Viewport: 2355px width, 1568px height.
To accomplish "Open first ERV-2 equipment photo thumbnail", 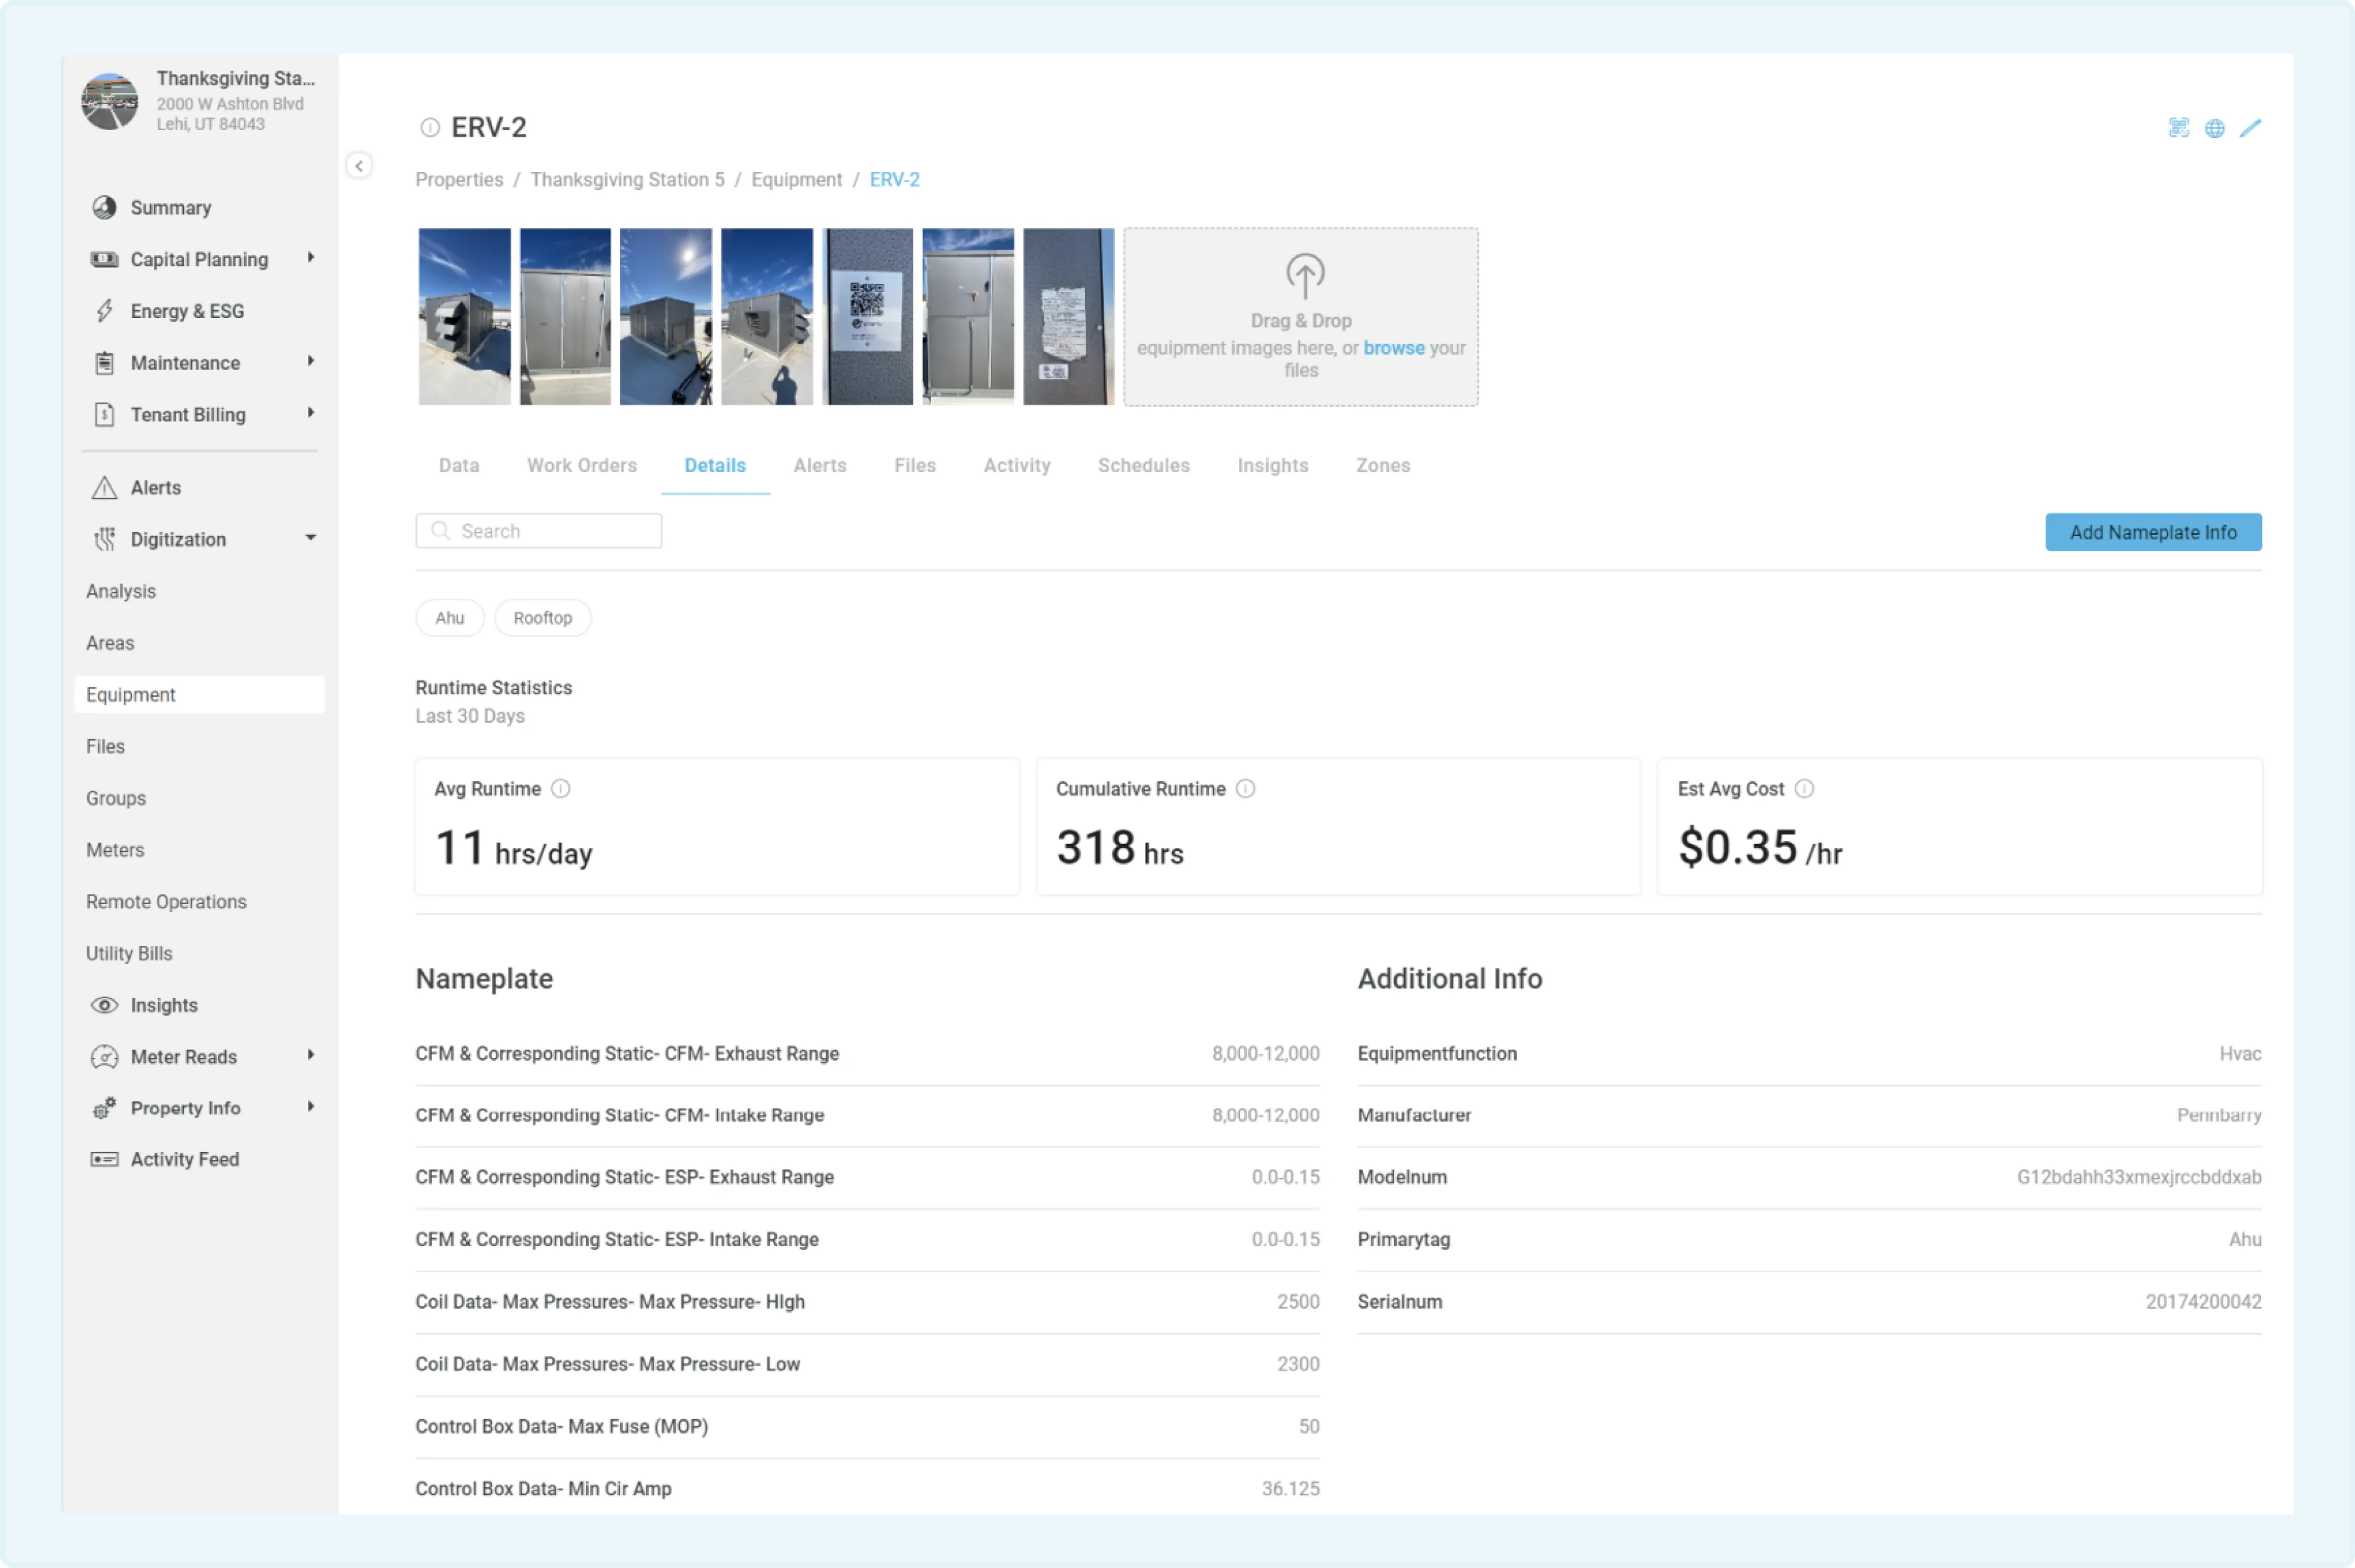I will pyautogui.click(x=465, y=317).
